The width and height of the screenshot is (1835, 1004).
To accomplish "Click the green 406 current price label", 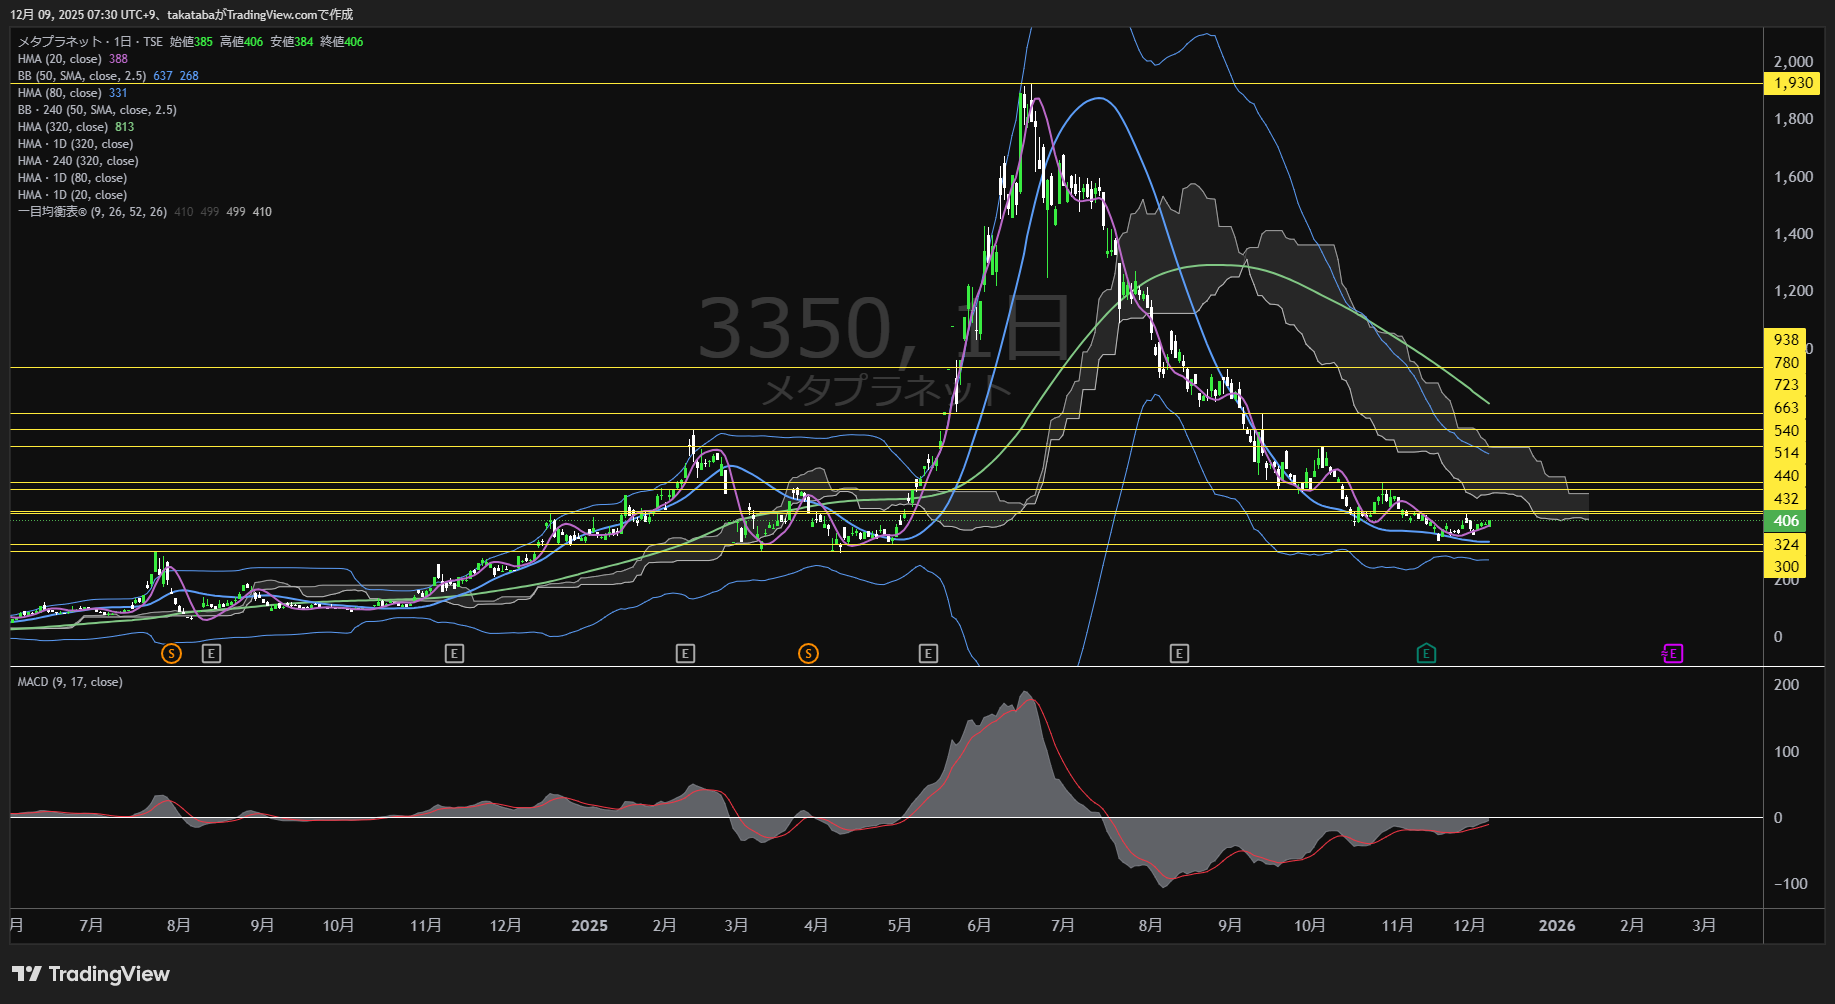I will click(1786, 521).
